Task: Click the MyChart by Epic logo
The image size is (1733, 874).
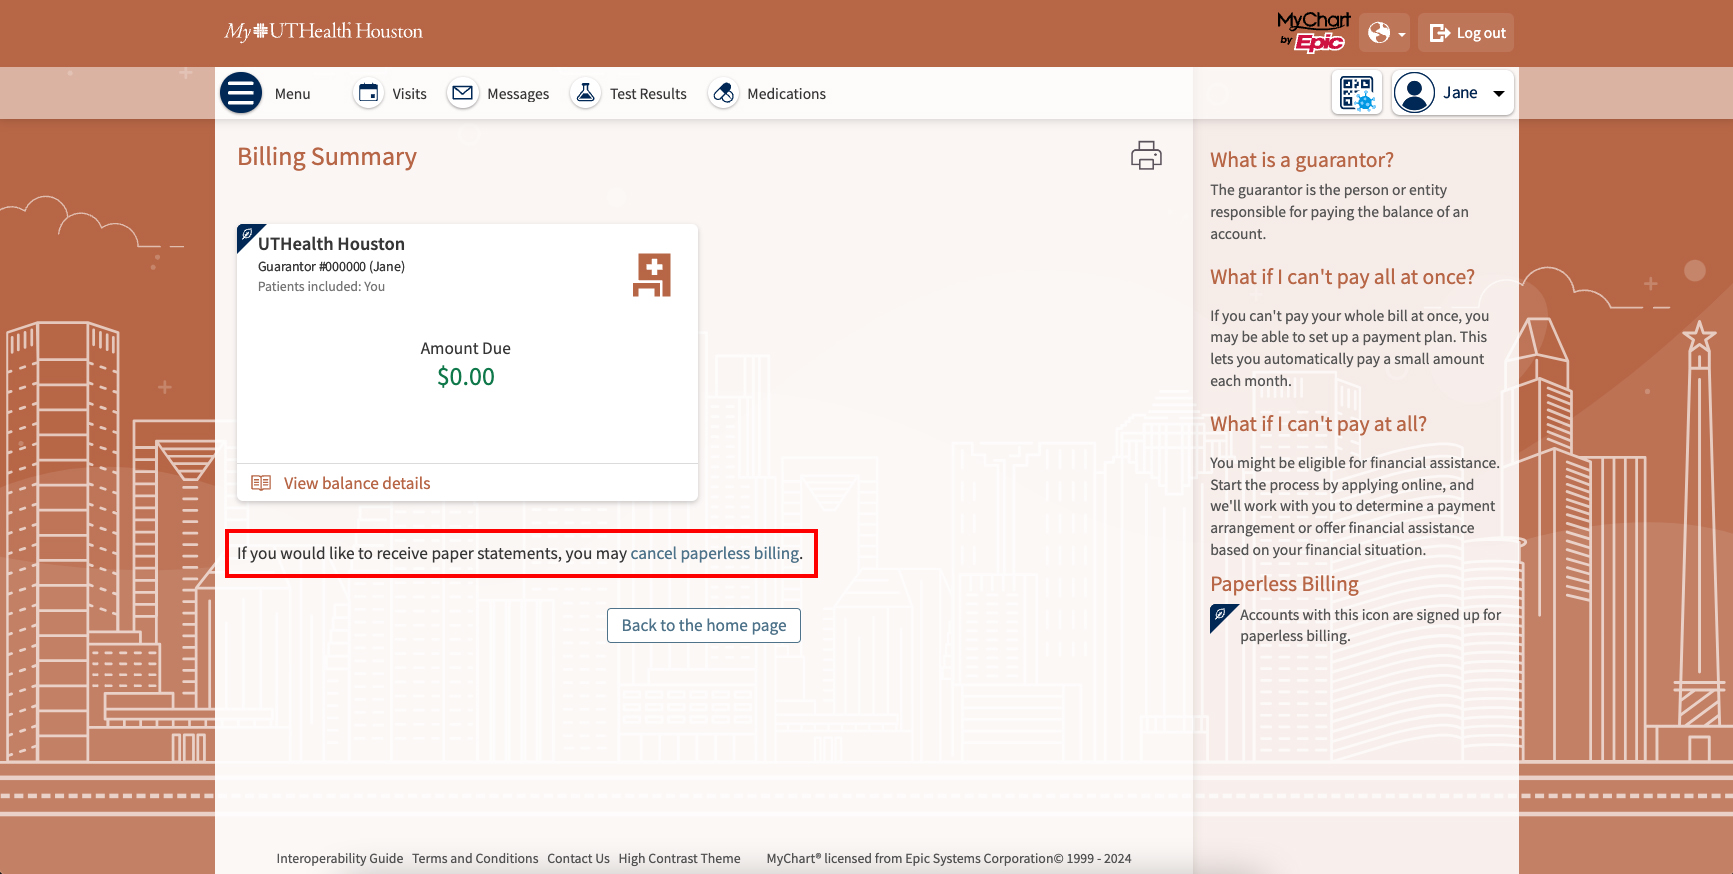Action: [1313, 32]
